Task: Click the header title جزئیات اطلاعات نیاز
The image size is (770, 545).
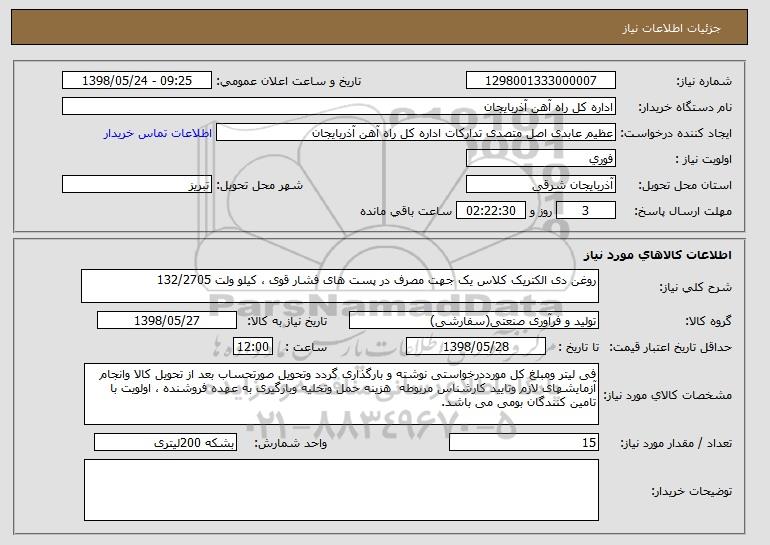Action: pos(671,28)
